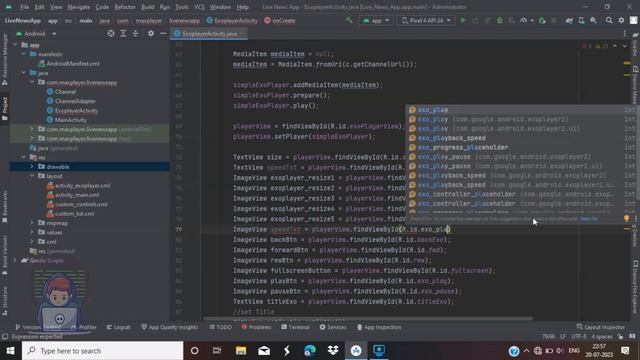Open the Android project view dropdown
The width and height of the screenshot is (640, 360).
(x=36, y=33)
